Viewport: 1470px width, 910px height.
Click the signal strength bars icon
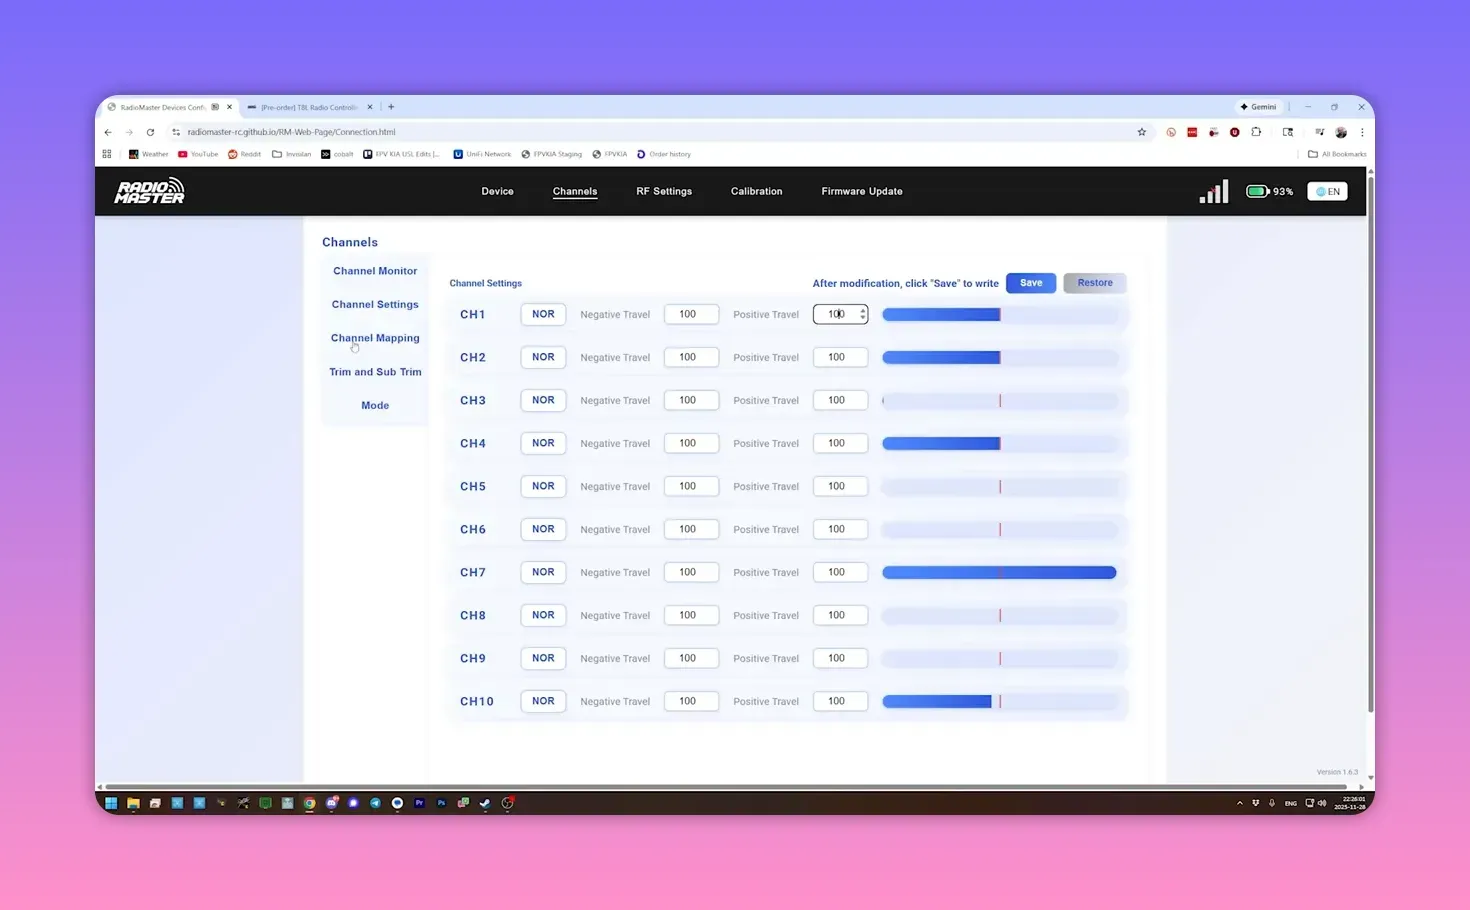1213,190
